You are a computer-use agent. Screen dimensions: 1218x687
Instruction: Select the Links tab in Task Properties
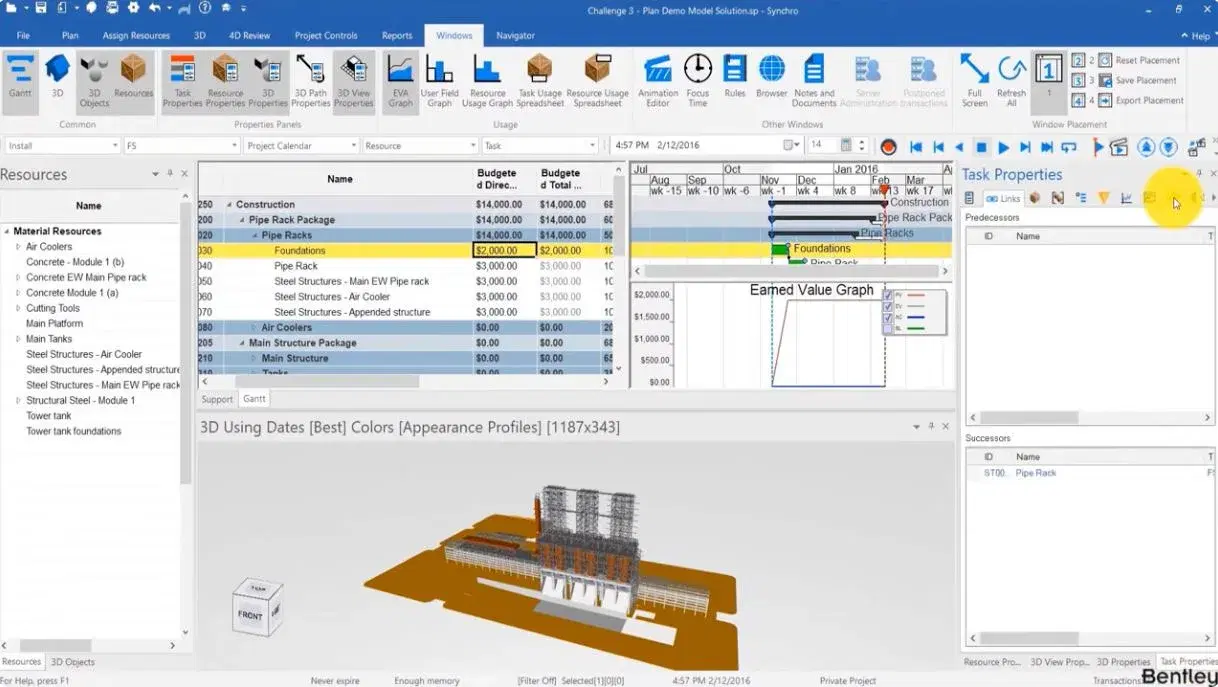pyautogui.click(x=1003, y=198)
